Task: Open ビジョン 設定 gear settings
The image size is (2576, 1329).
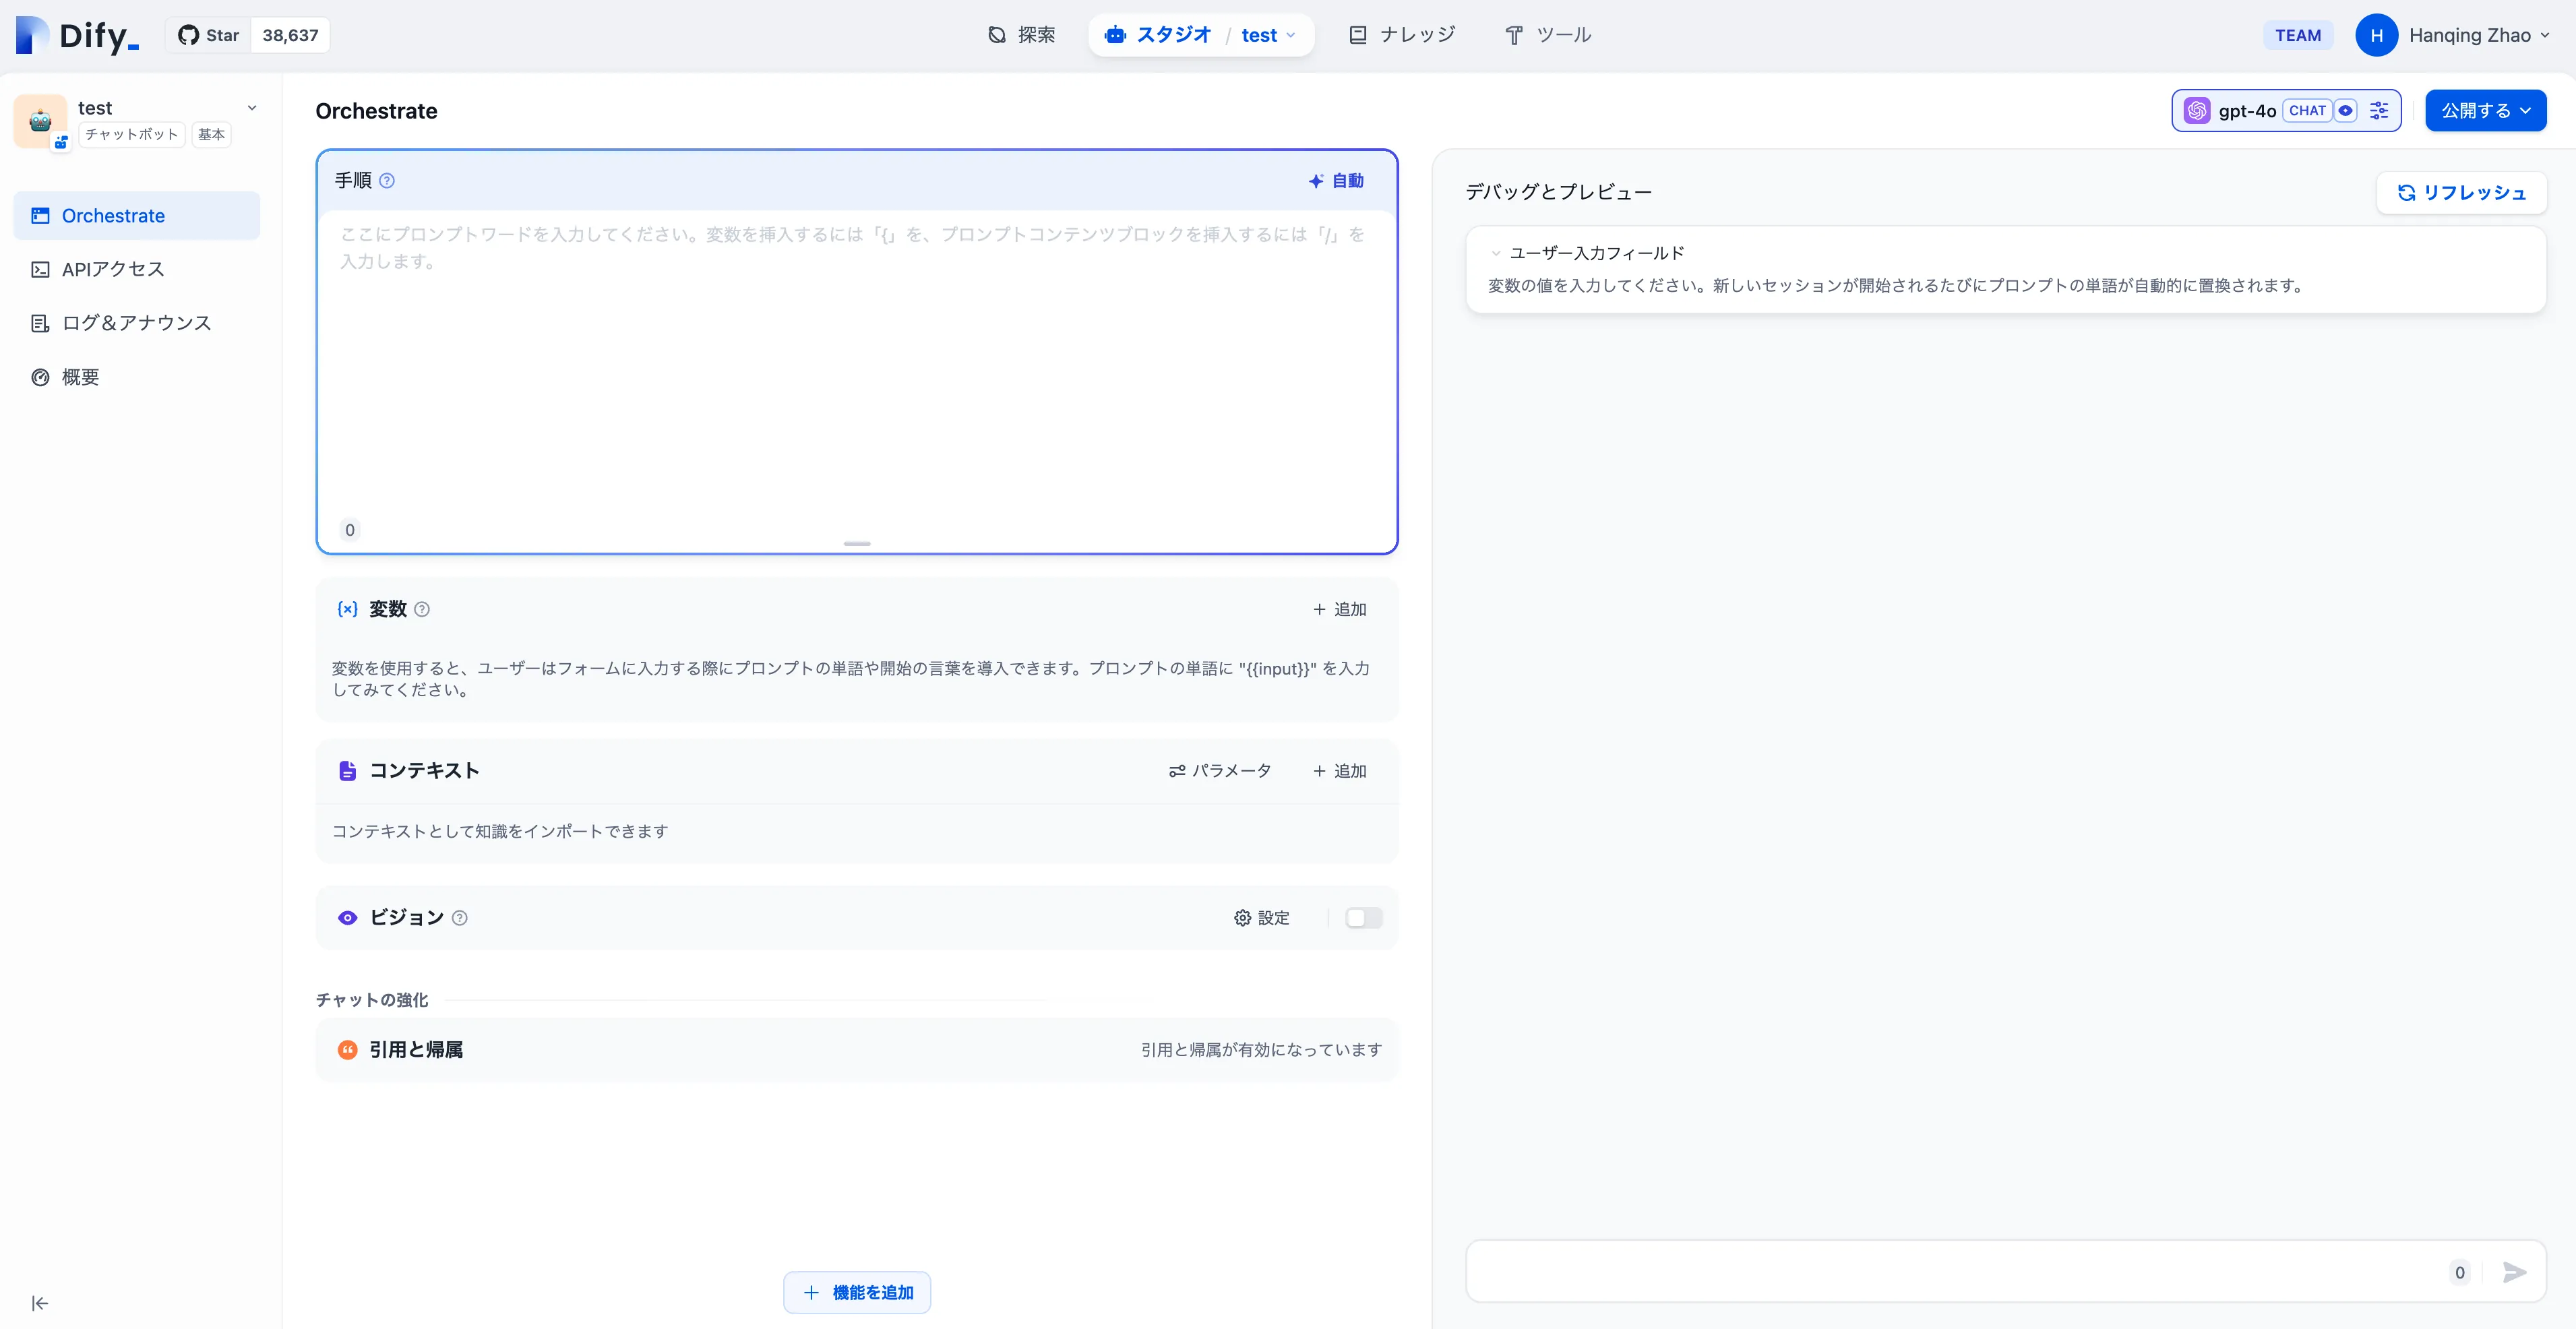Action: pyautogui.click(x=1261, y=918)
